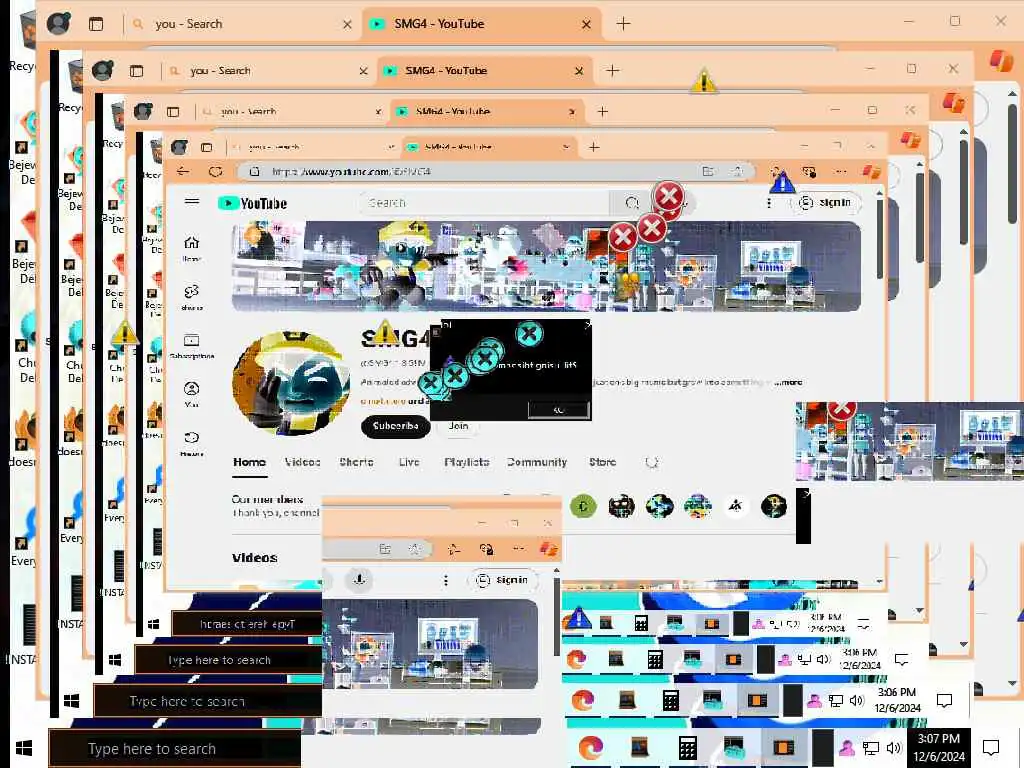Click the Join button
The width and height of the screenshot is (1024, 768).
point(458,426)
